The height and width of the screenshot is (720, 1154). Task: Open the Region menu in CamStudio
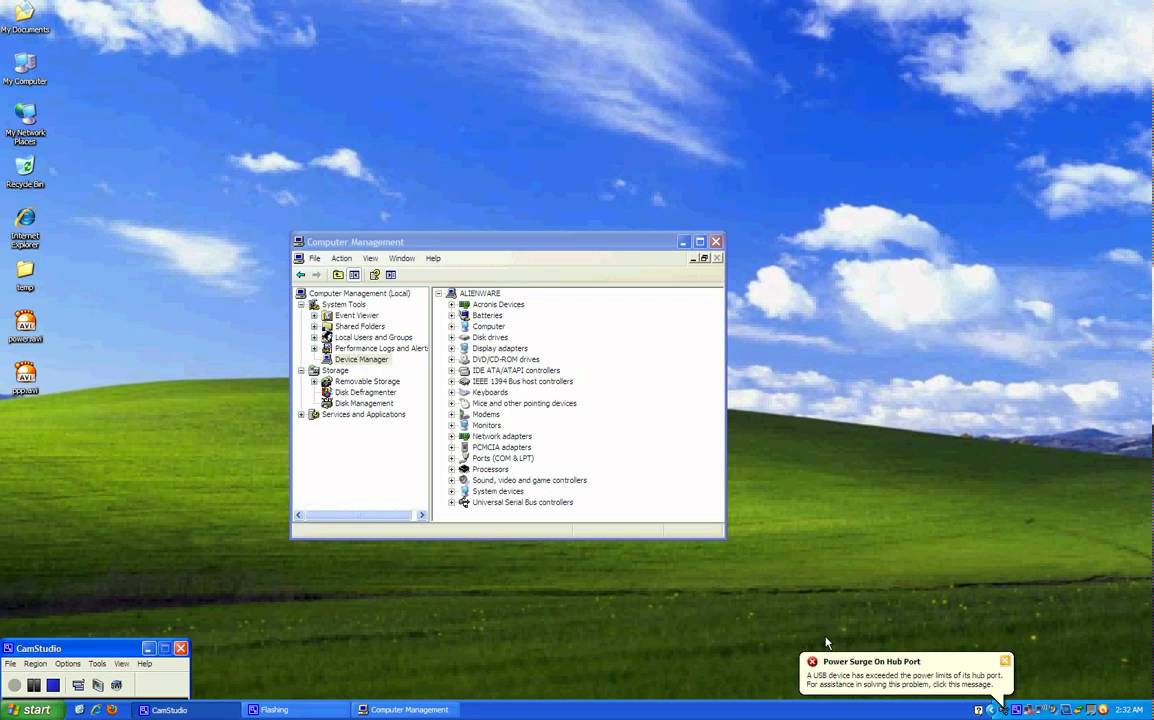[35, 663]
